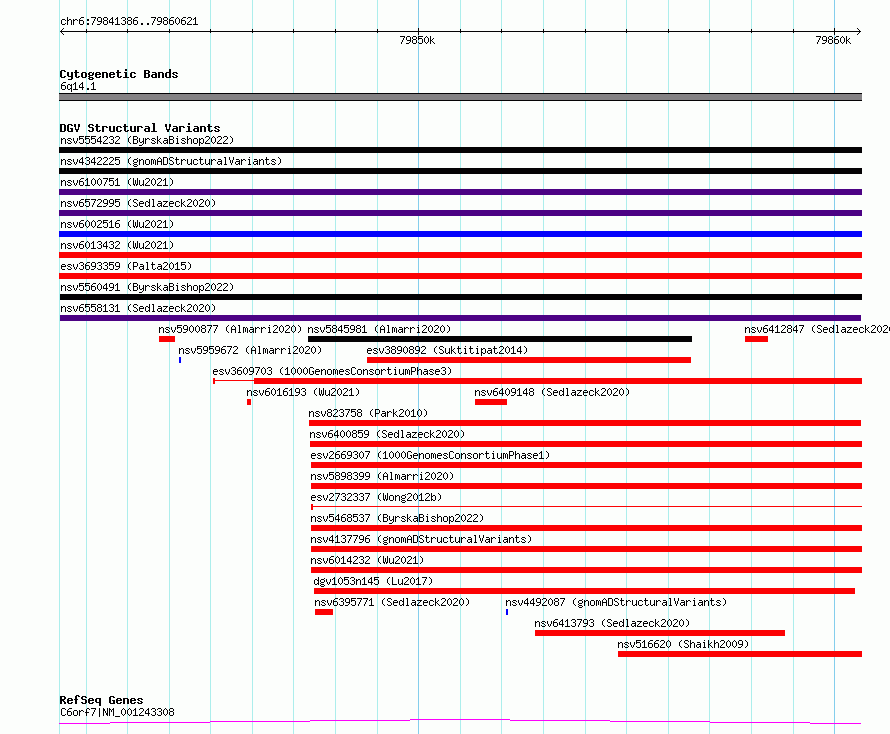Open the nsv516620 (Shaikh2009) label
The width and height of the screenshot is (890, 734).
click(683, 644)
